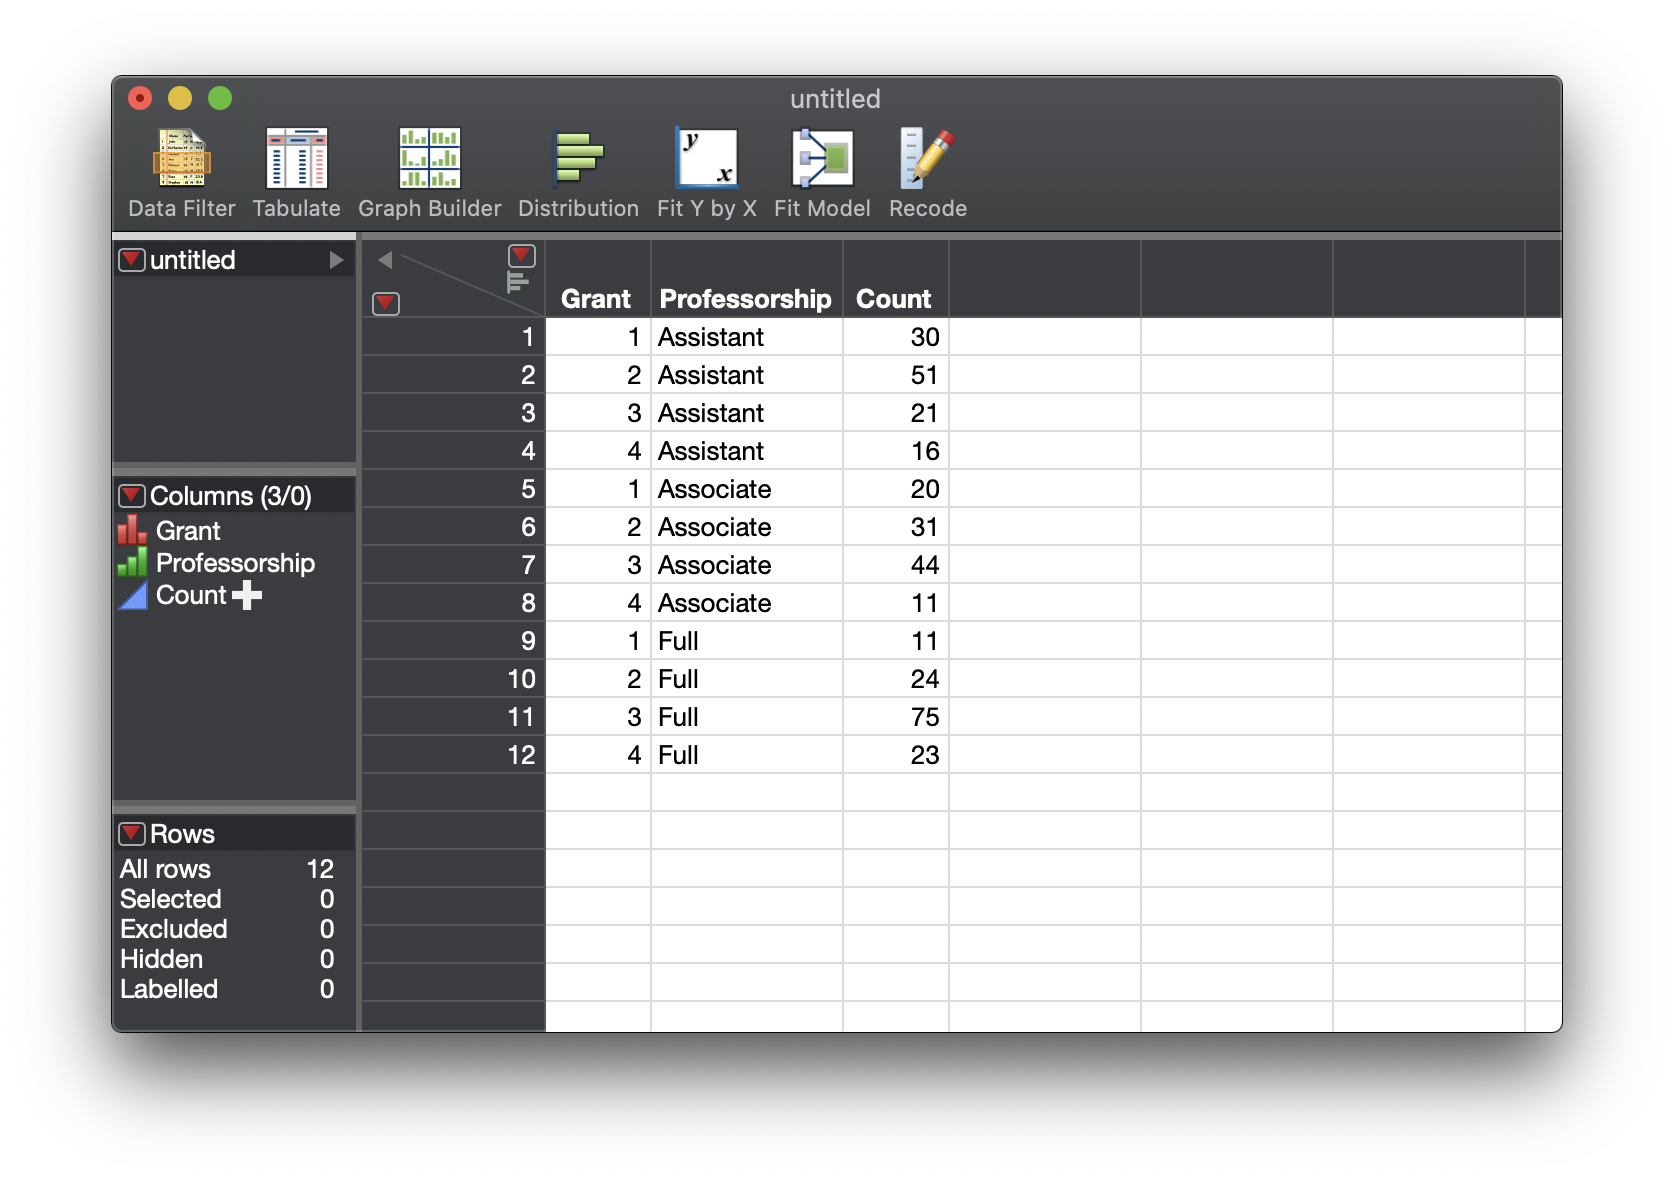The width and height of the screenshot is (1674, 1180).
Task: Click the continuous data icon beside Count
Action: (x=132, y=595)
